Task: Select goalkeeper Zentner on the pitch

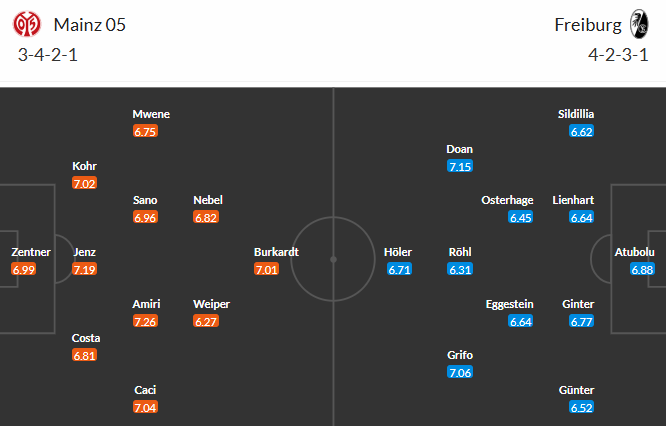Action: (x=31, y=252)
